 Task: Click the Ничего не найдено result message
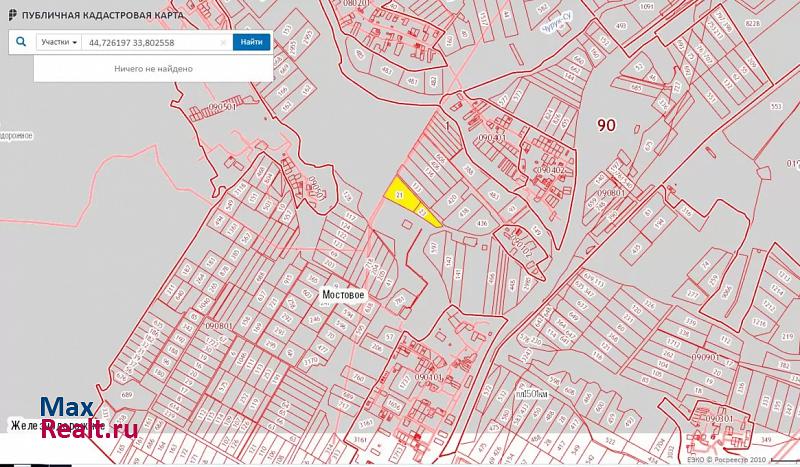[x=153, y=69]
